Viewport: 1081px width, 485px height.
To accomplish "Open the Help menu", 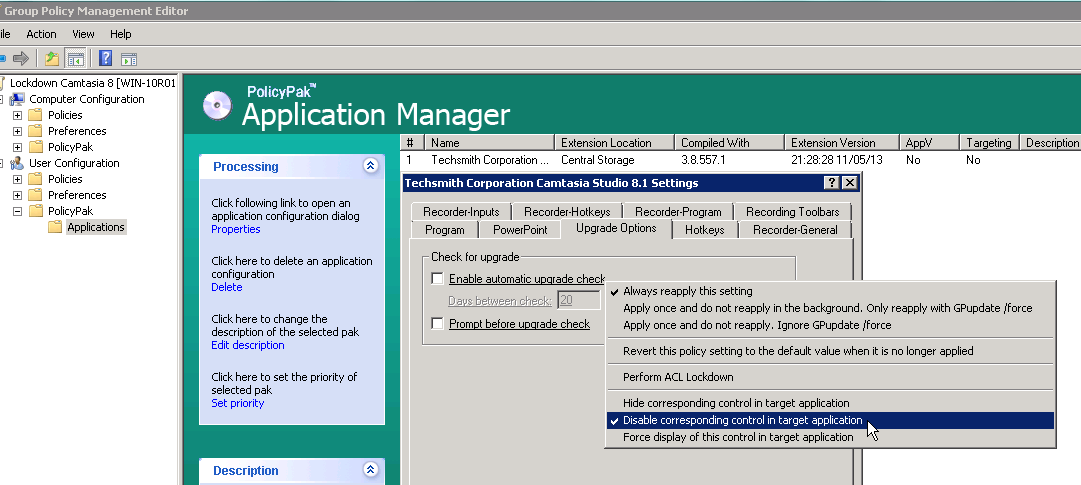I will 121,34.
